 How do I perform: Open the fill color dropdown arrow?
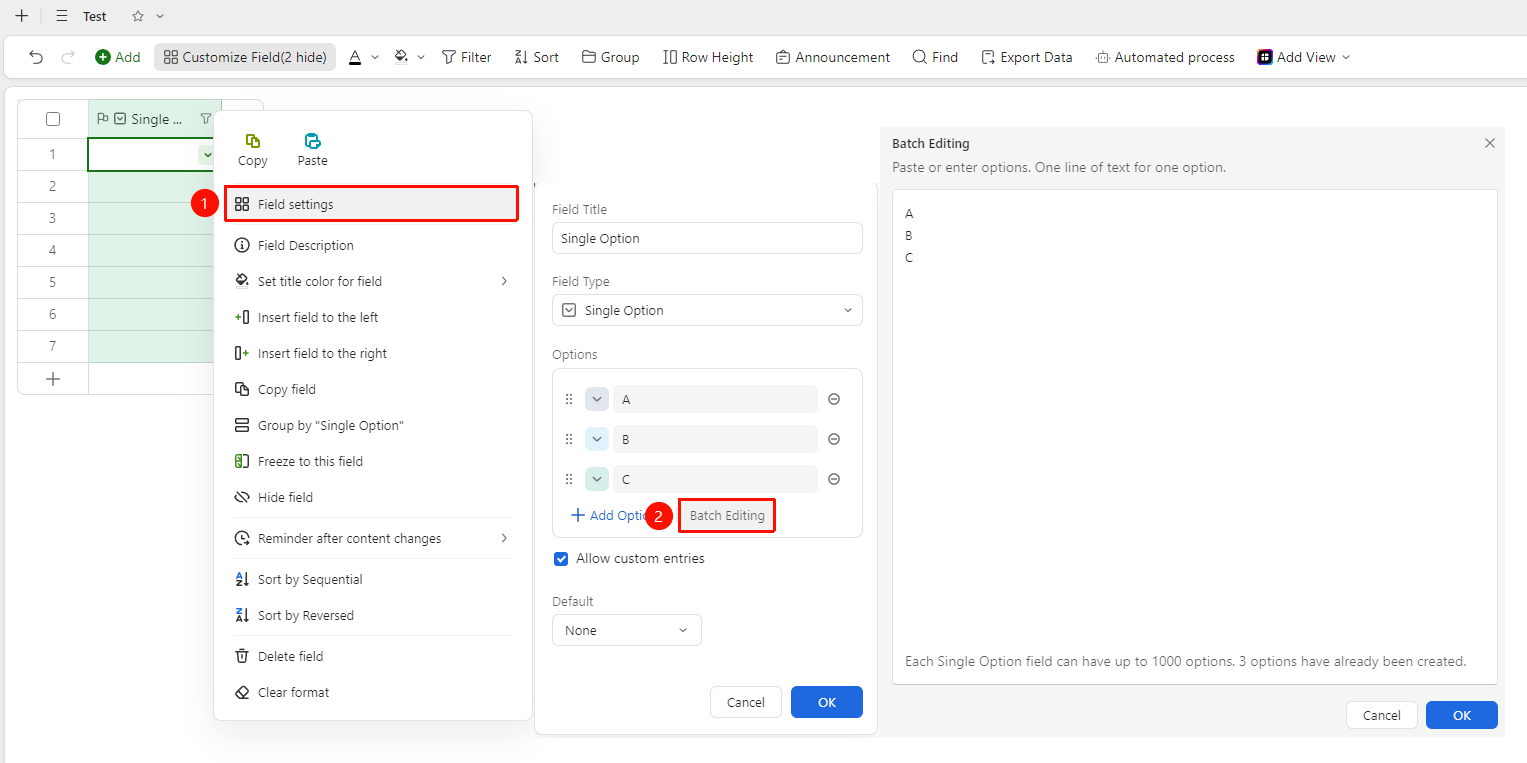(x=421, y=57)
